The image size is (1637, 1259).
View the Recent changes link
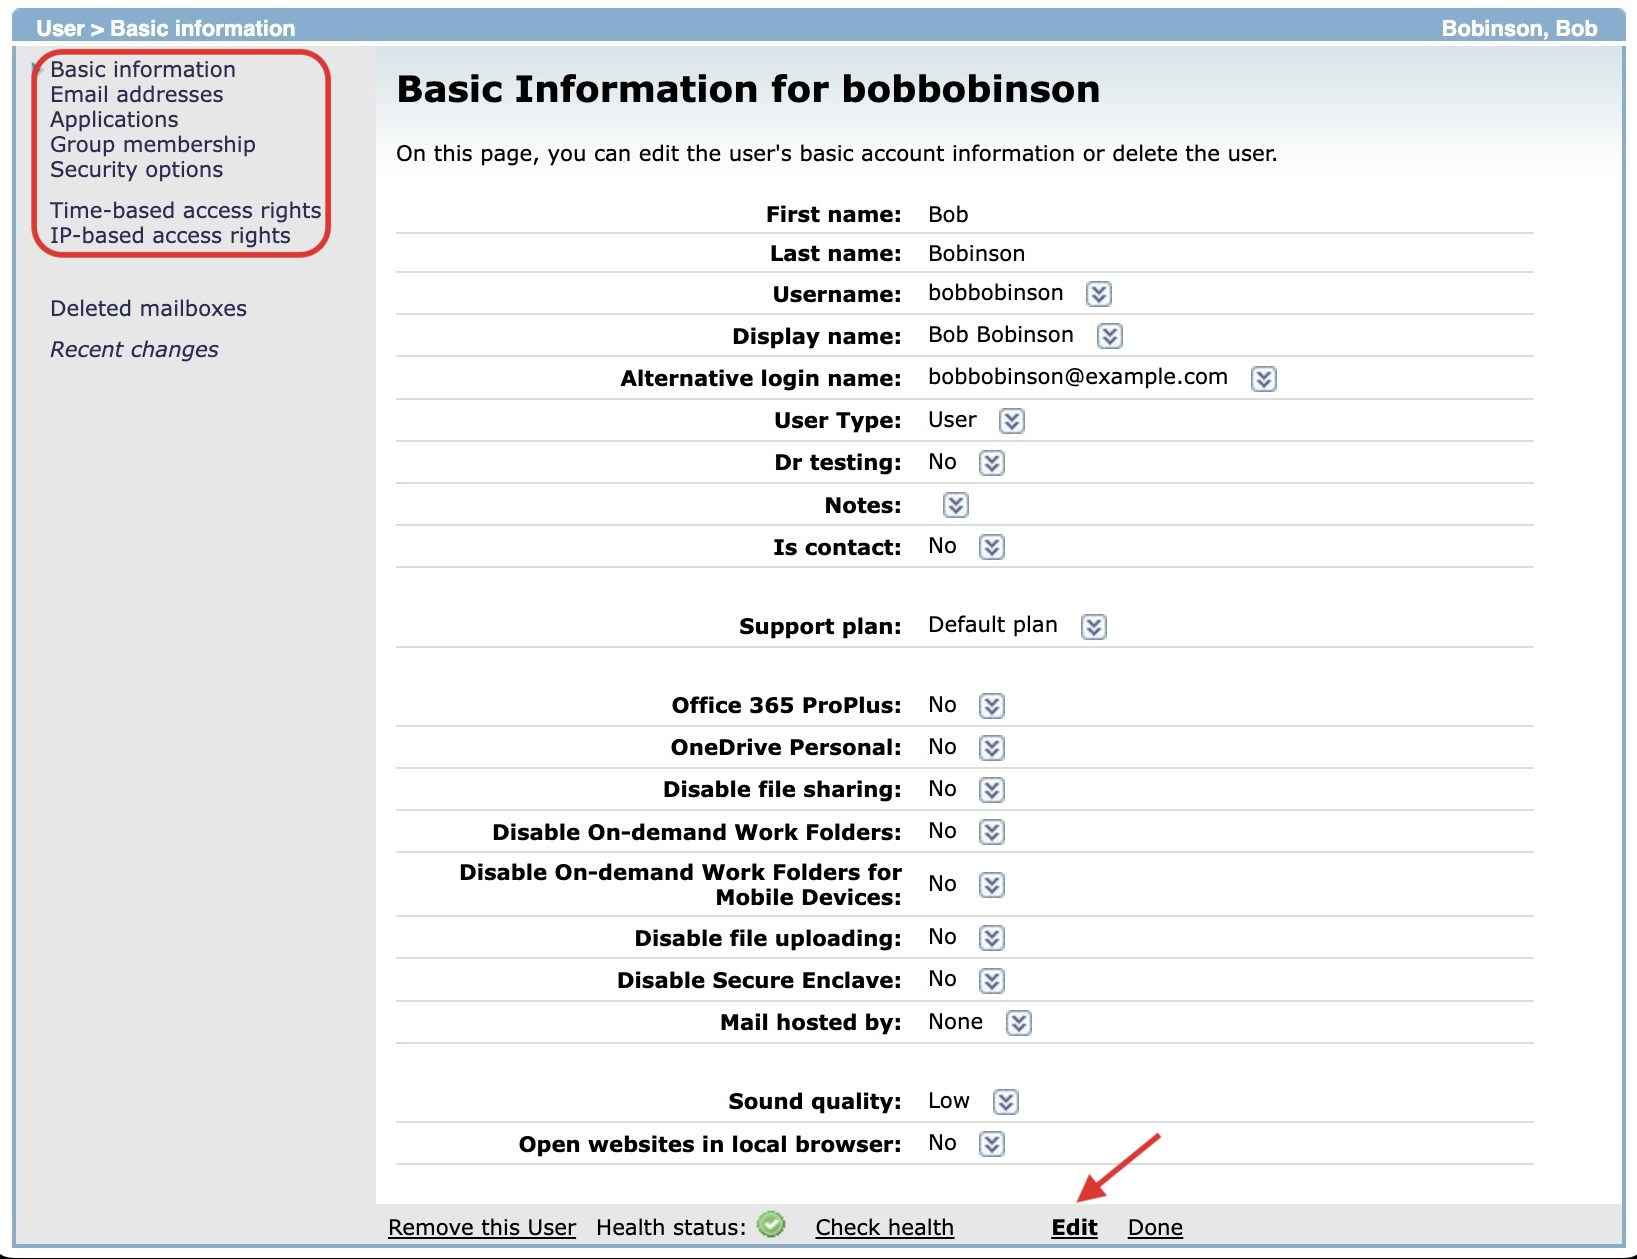pyautogui.click(x=134, y=349)
